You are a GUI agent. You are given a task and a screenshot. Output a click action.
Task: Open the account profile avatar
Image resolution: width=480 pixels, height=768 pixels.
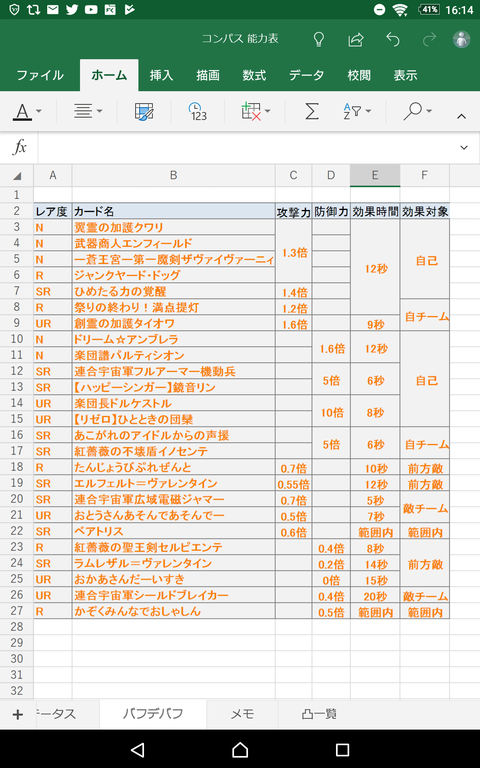[x=461, y=39]
